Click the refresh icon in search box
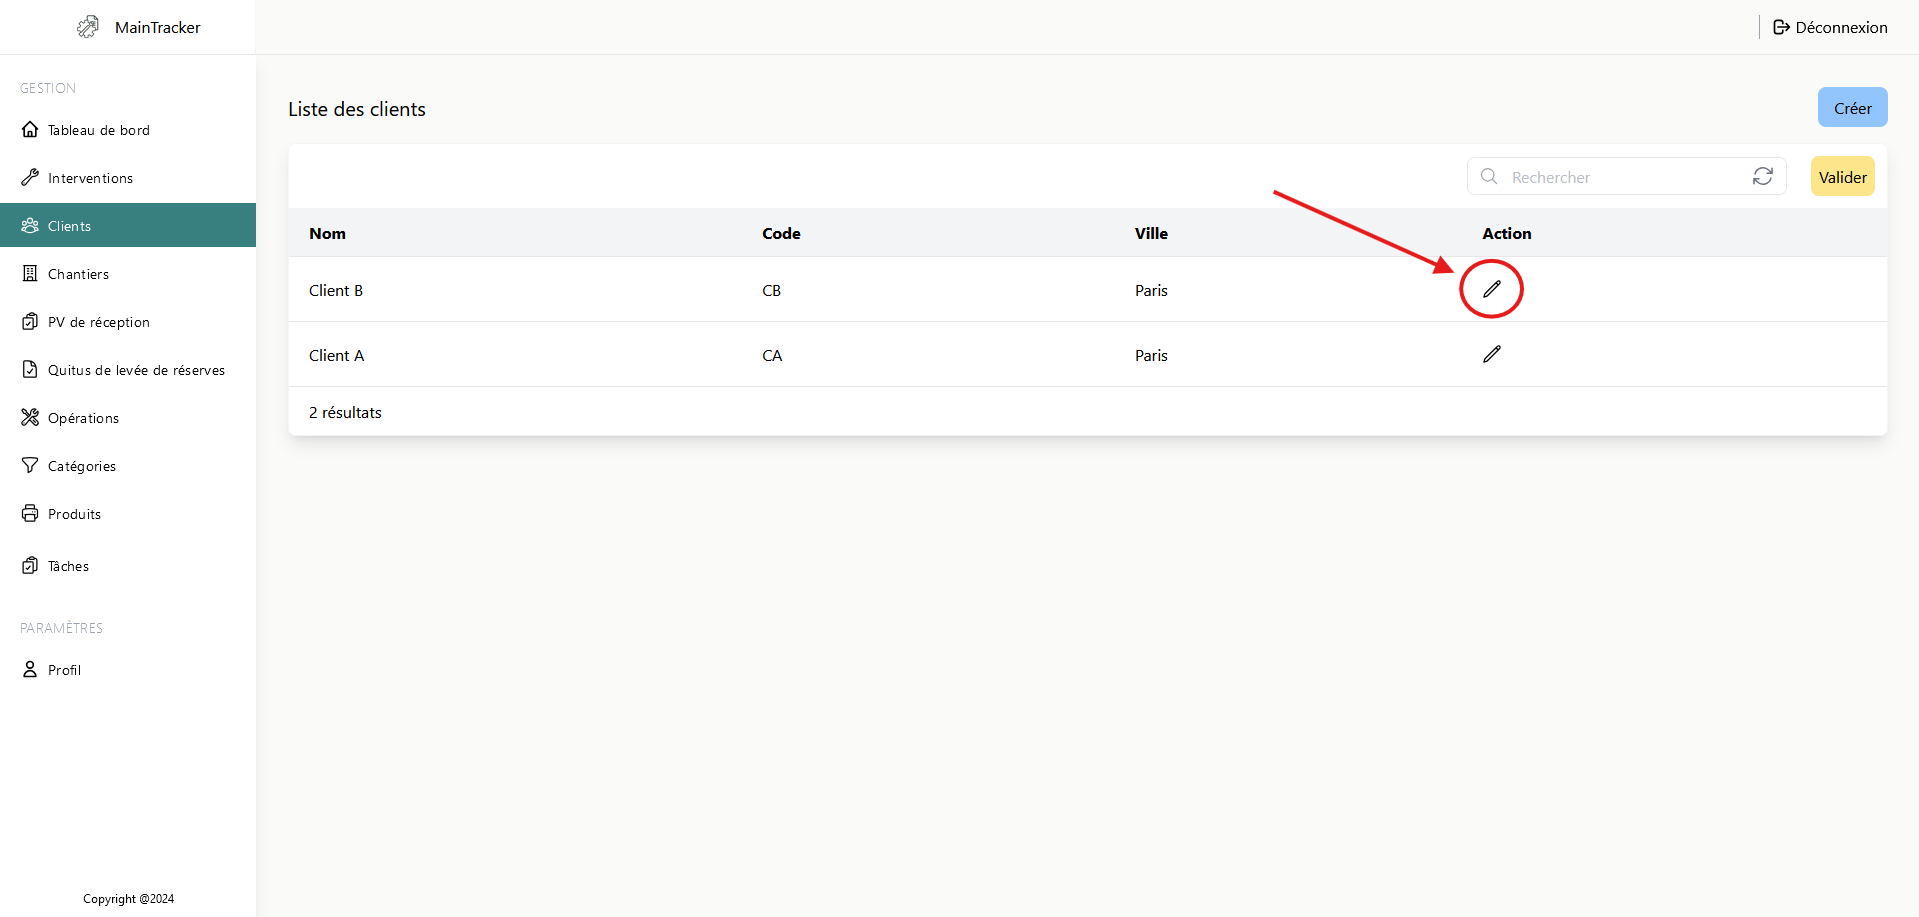This screenshot has width=1919, height=917. pos(1762,177)
